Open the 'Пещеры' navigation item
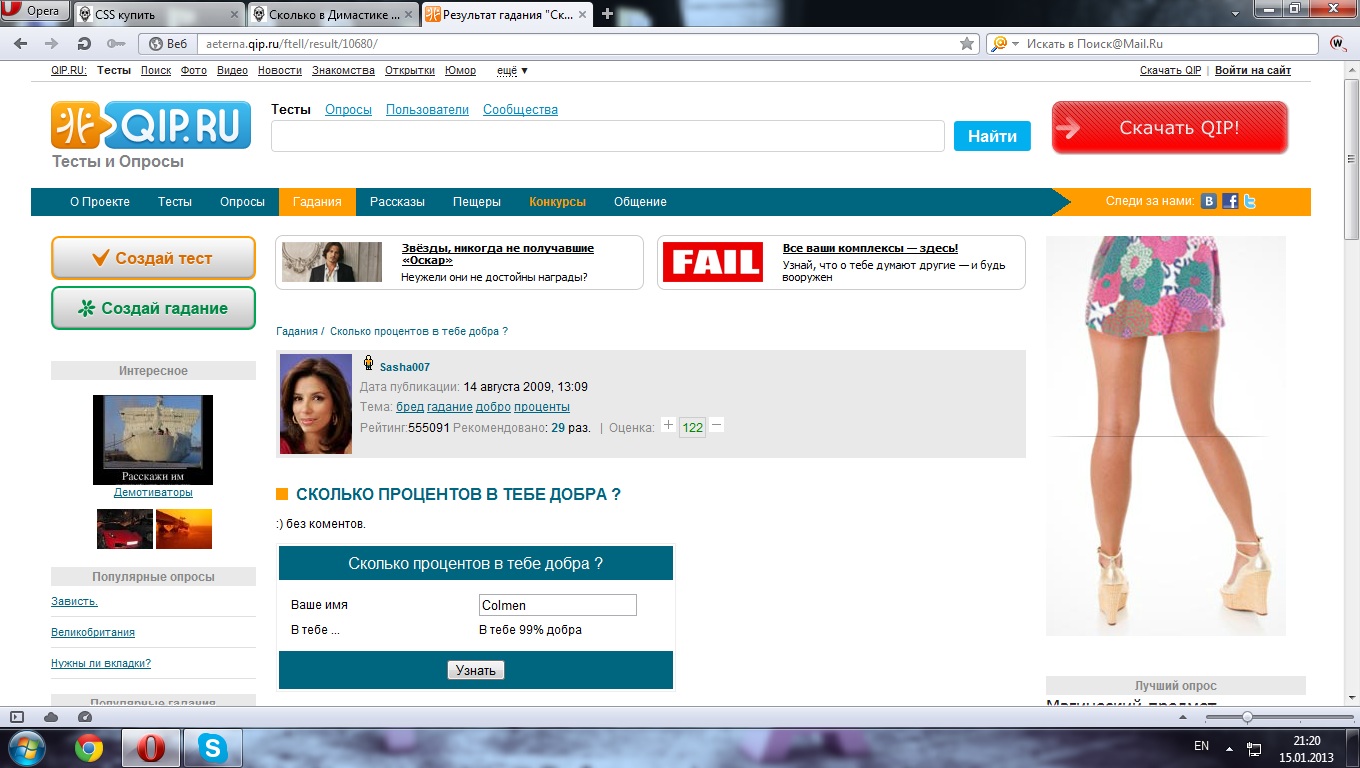The width and height of the screenshot is (1360, 768). click(x=476, y=201)
